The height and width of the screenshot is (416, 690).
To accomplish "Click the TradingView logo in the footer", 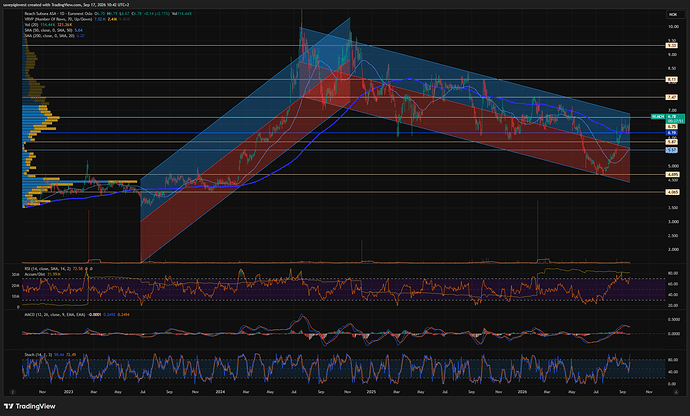I will coord(30,406).
